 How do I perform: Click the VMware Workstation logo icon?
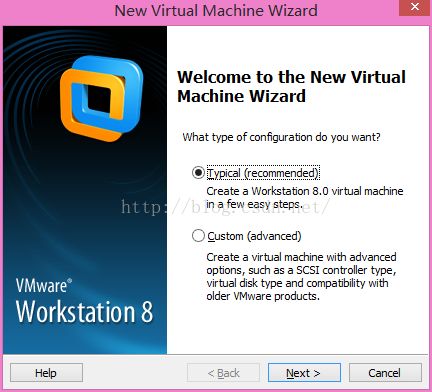[102, 98]
